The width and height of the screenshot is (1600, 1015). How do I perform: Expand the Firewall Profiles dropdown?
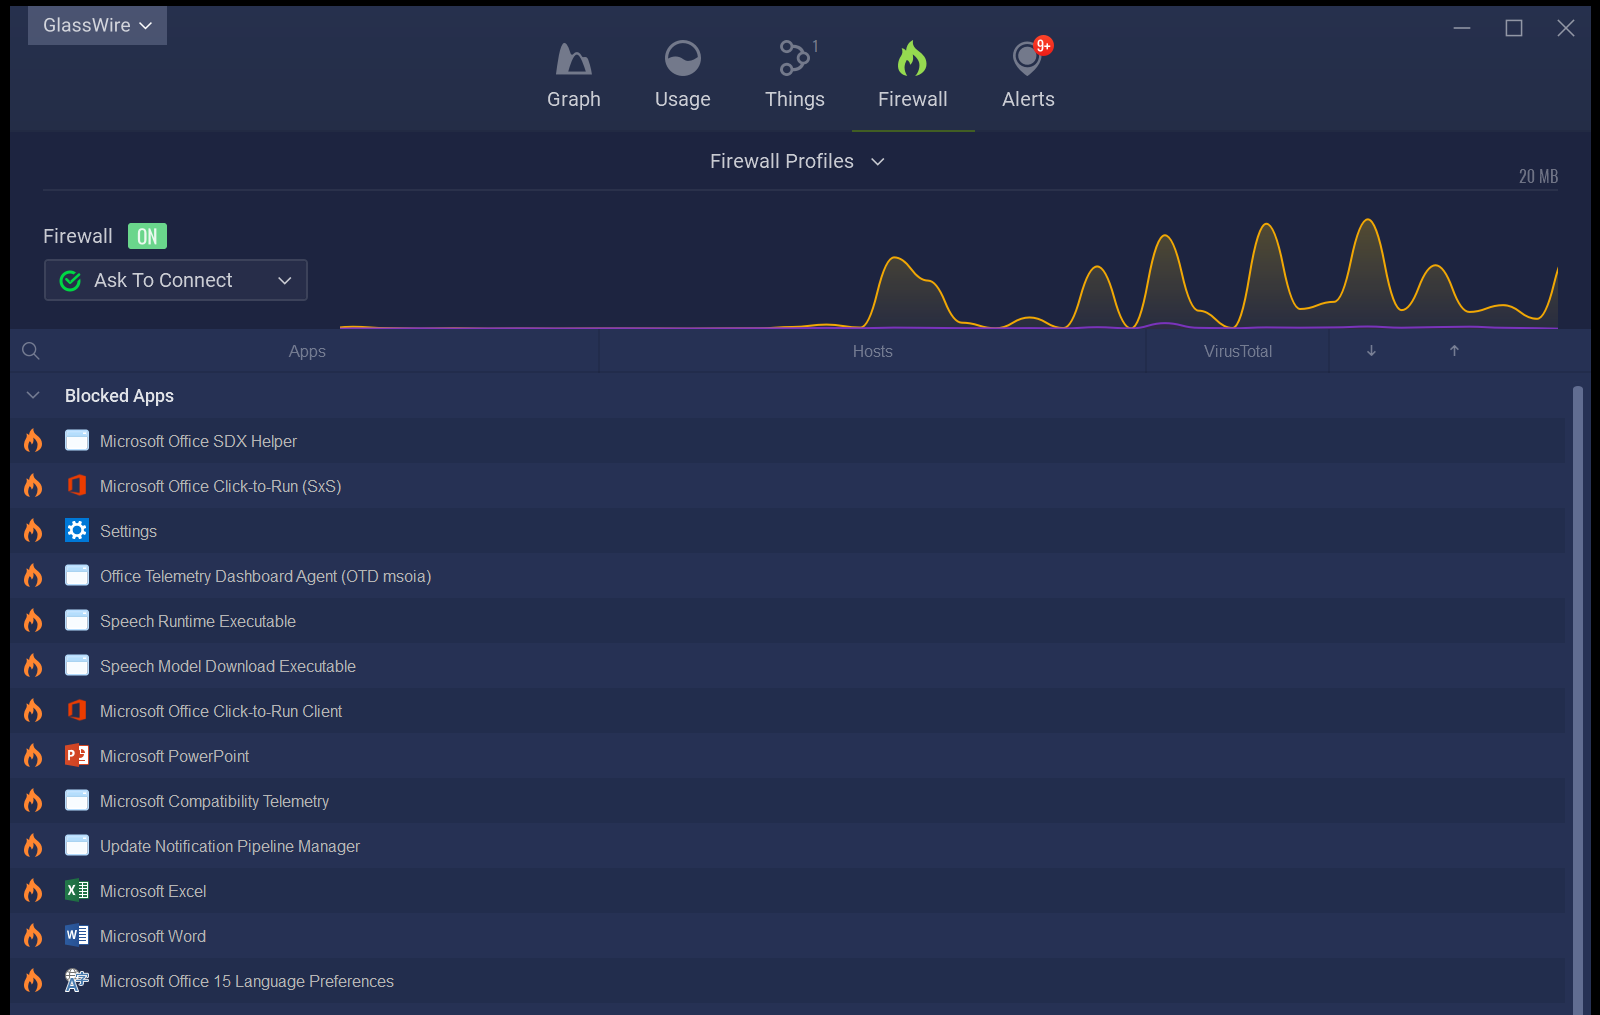[797, 161]
